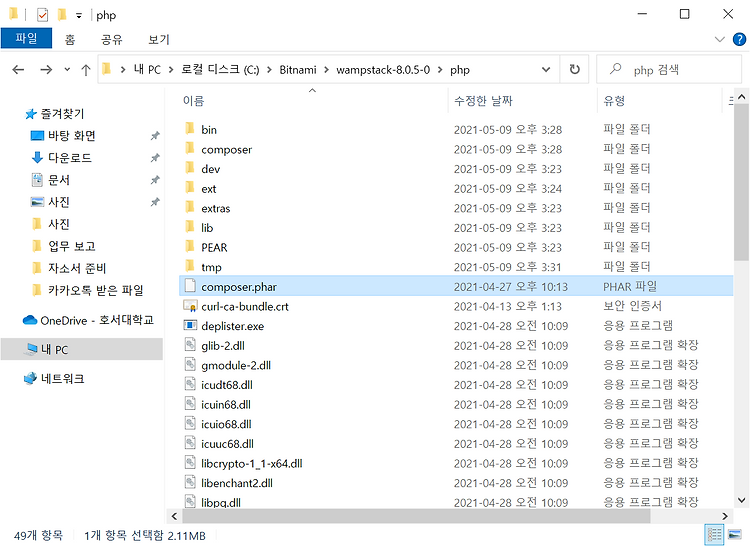The height and width of the screenshot is (546, 750).
Task: Click the pin icon next to 바탕 화면
Action: (155, 136)
